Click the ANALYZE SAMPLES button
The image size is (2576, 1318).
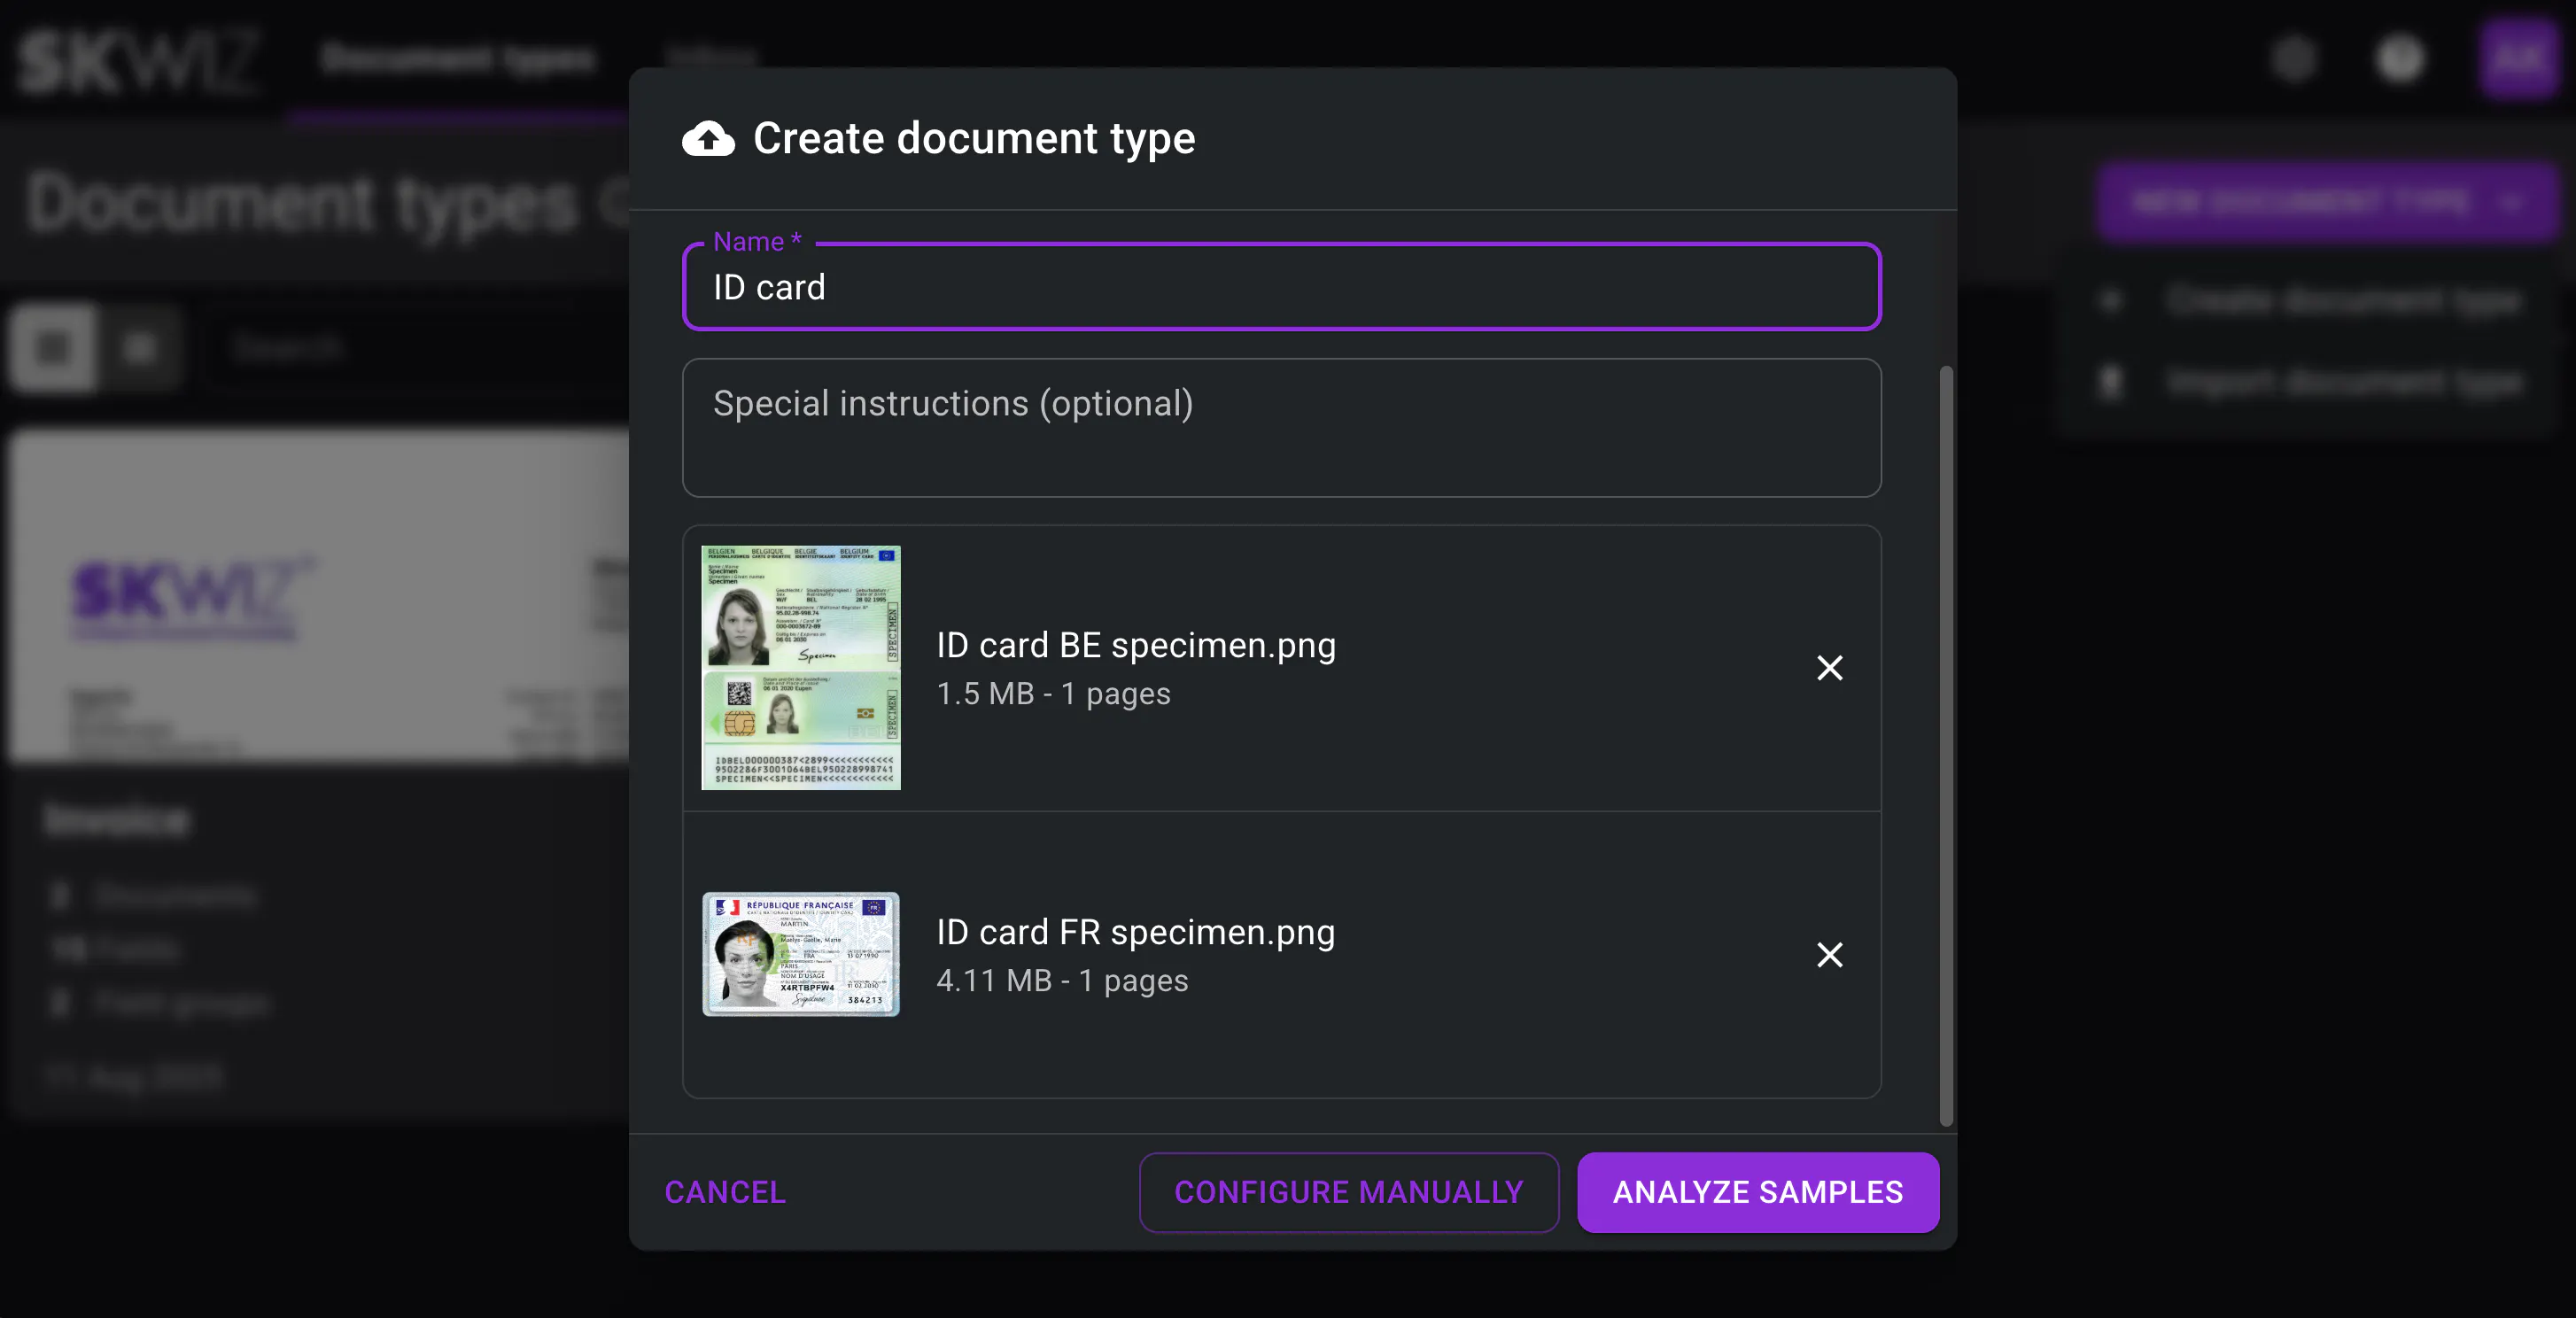tap(1758, 1192)
